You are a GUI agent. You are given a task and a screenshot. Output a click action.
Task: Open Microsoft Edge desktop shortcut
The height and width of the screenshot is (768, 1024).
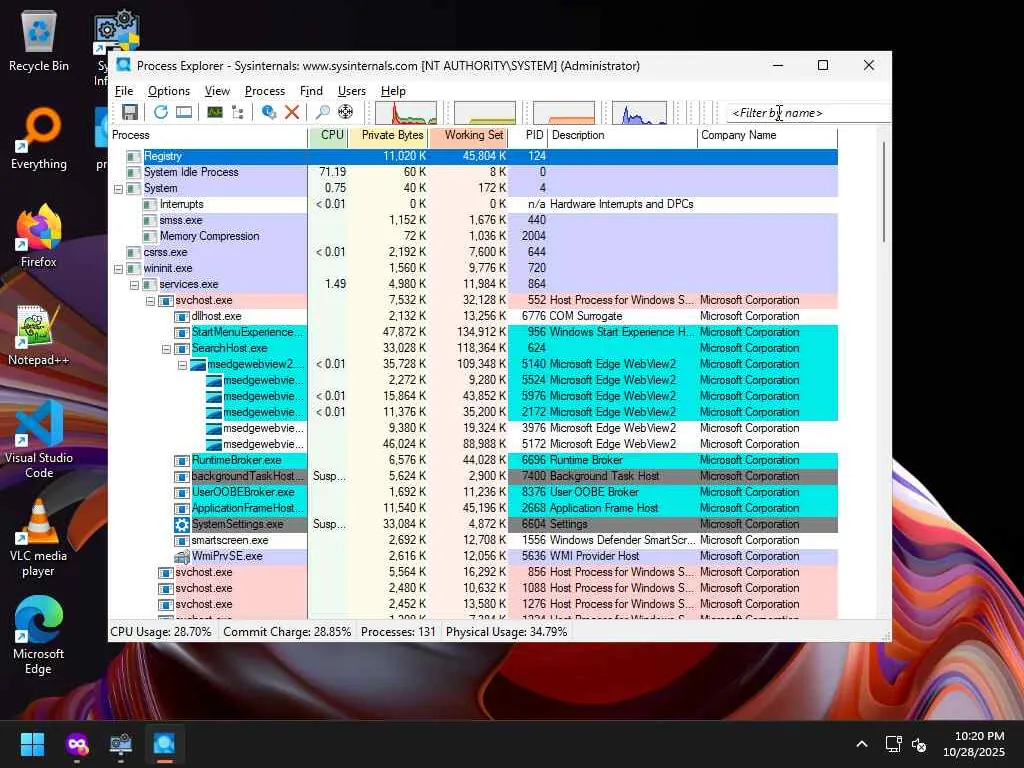39,635
